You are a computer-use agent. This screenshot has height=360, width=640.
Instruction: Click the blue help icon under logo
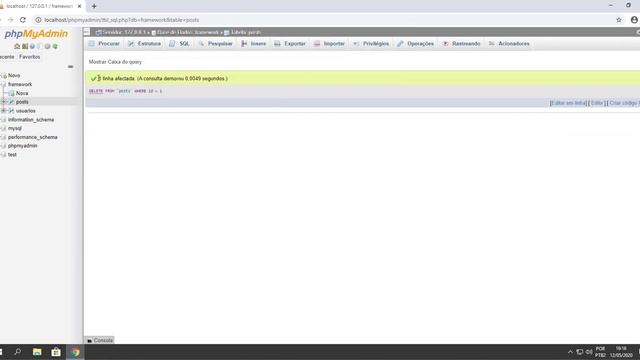coord(32,47)
